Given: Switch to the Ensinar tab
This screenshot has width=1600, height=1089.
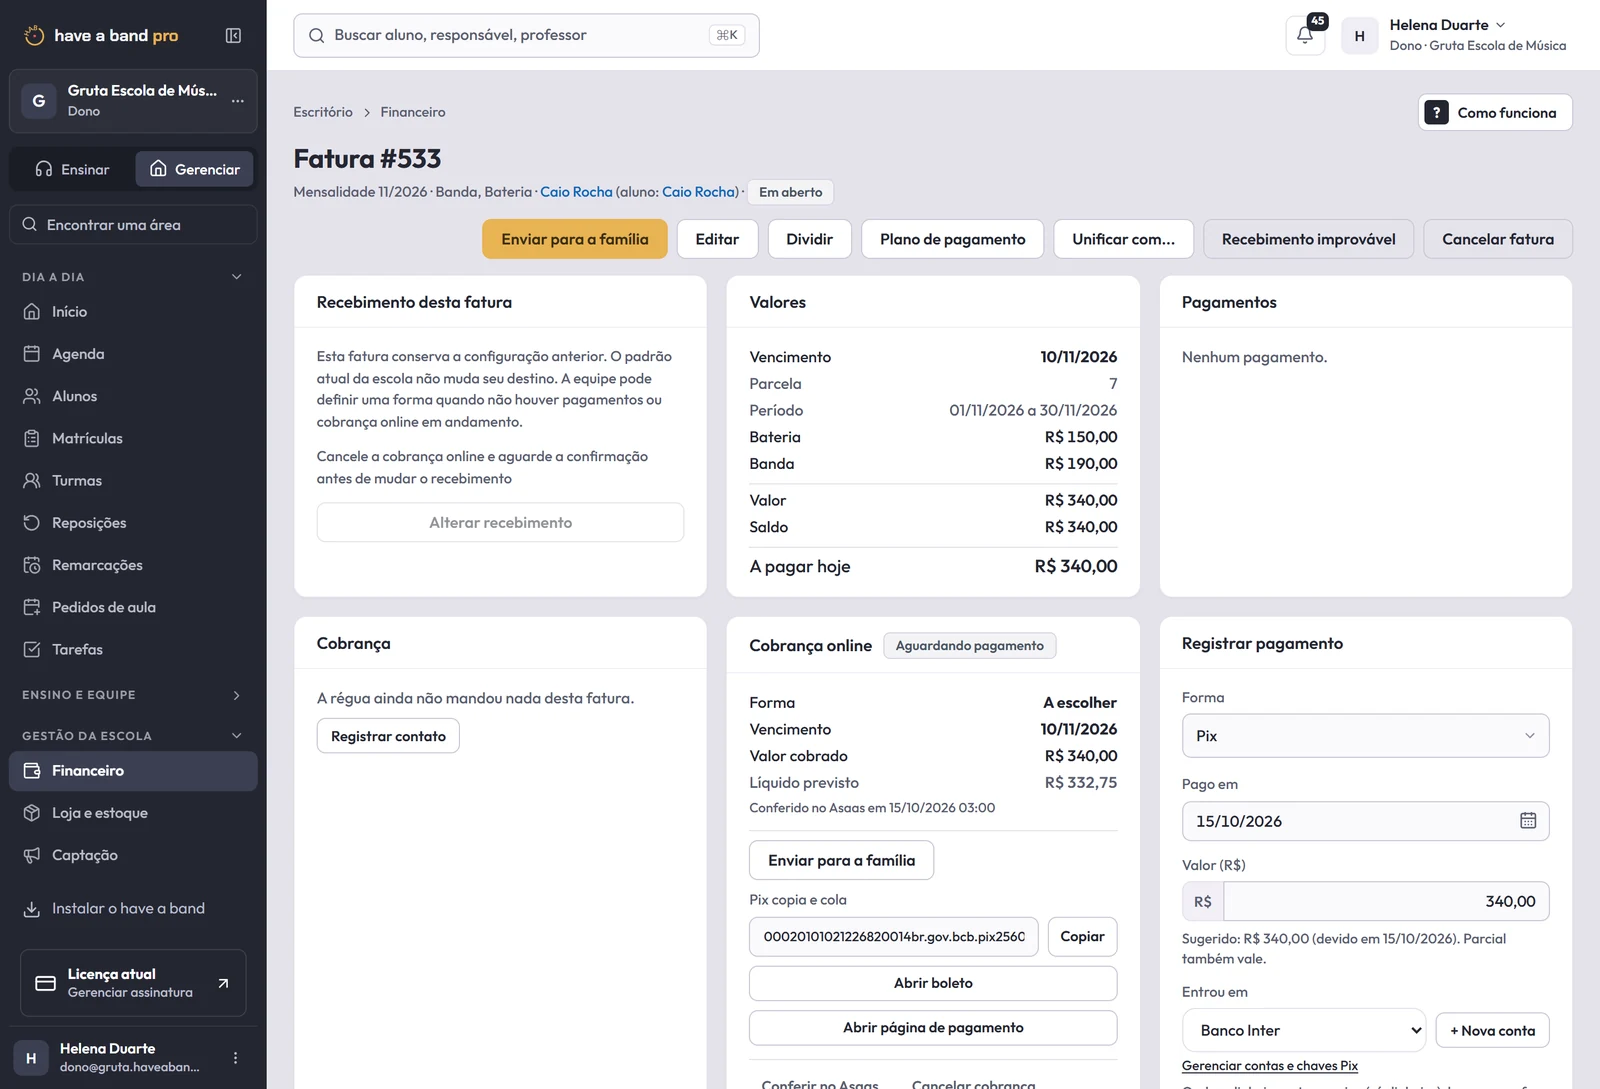Looking at the screenshot, I should pos(72,169).
